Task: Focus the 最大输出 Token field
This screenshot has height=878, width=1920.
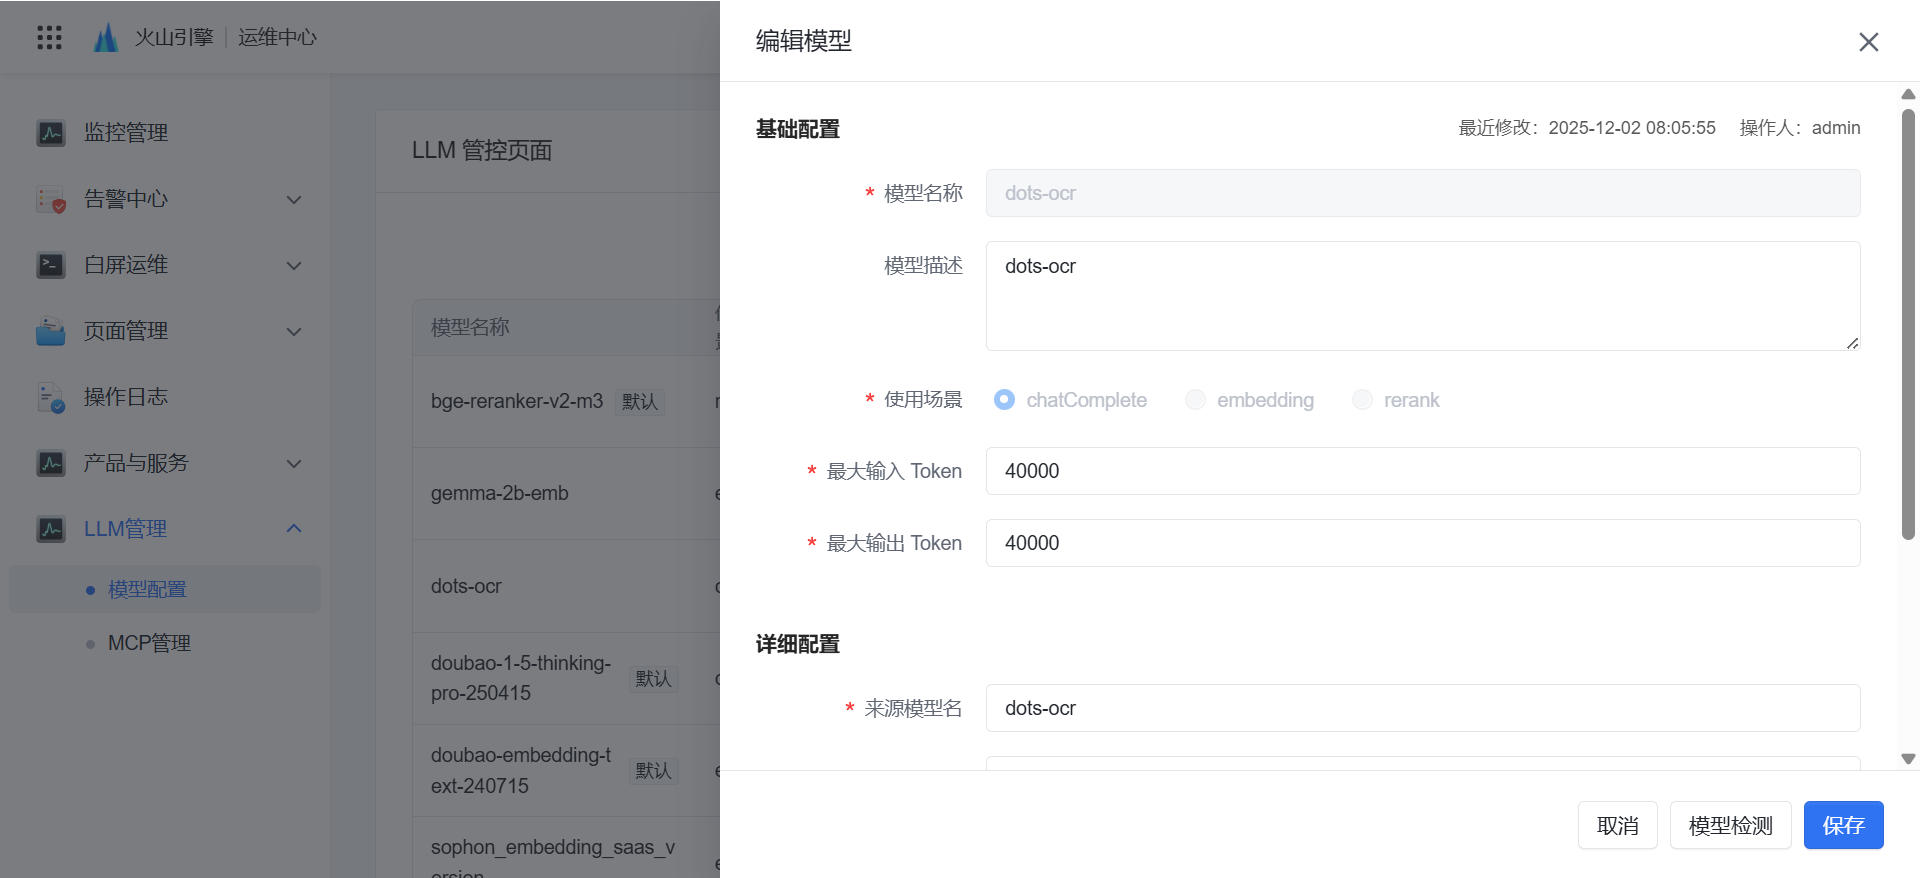Action: (1423, 543)
